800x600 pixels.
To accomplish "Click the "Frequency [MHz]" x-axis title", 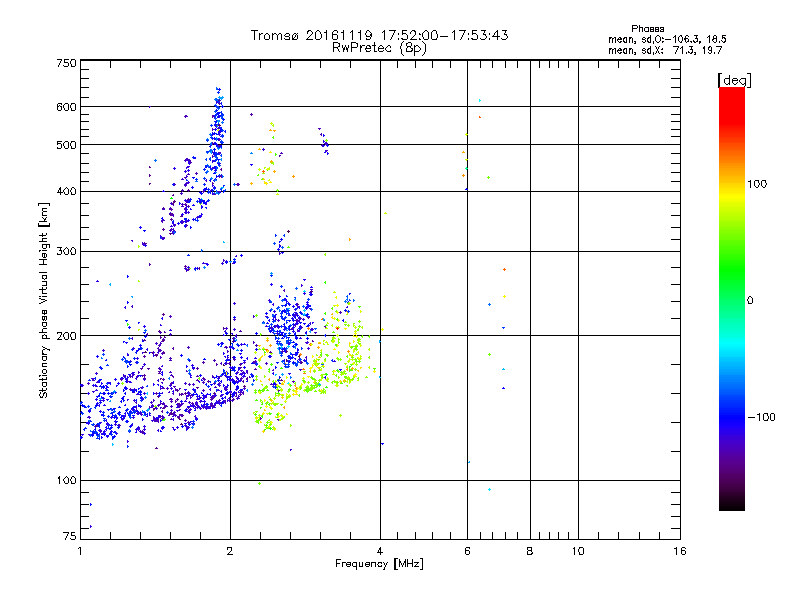I will (379, 564).
